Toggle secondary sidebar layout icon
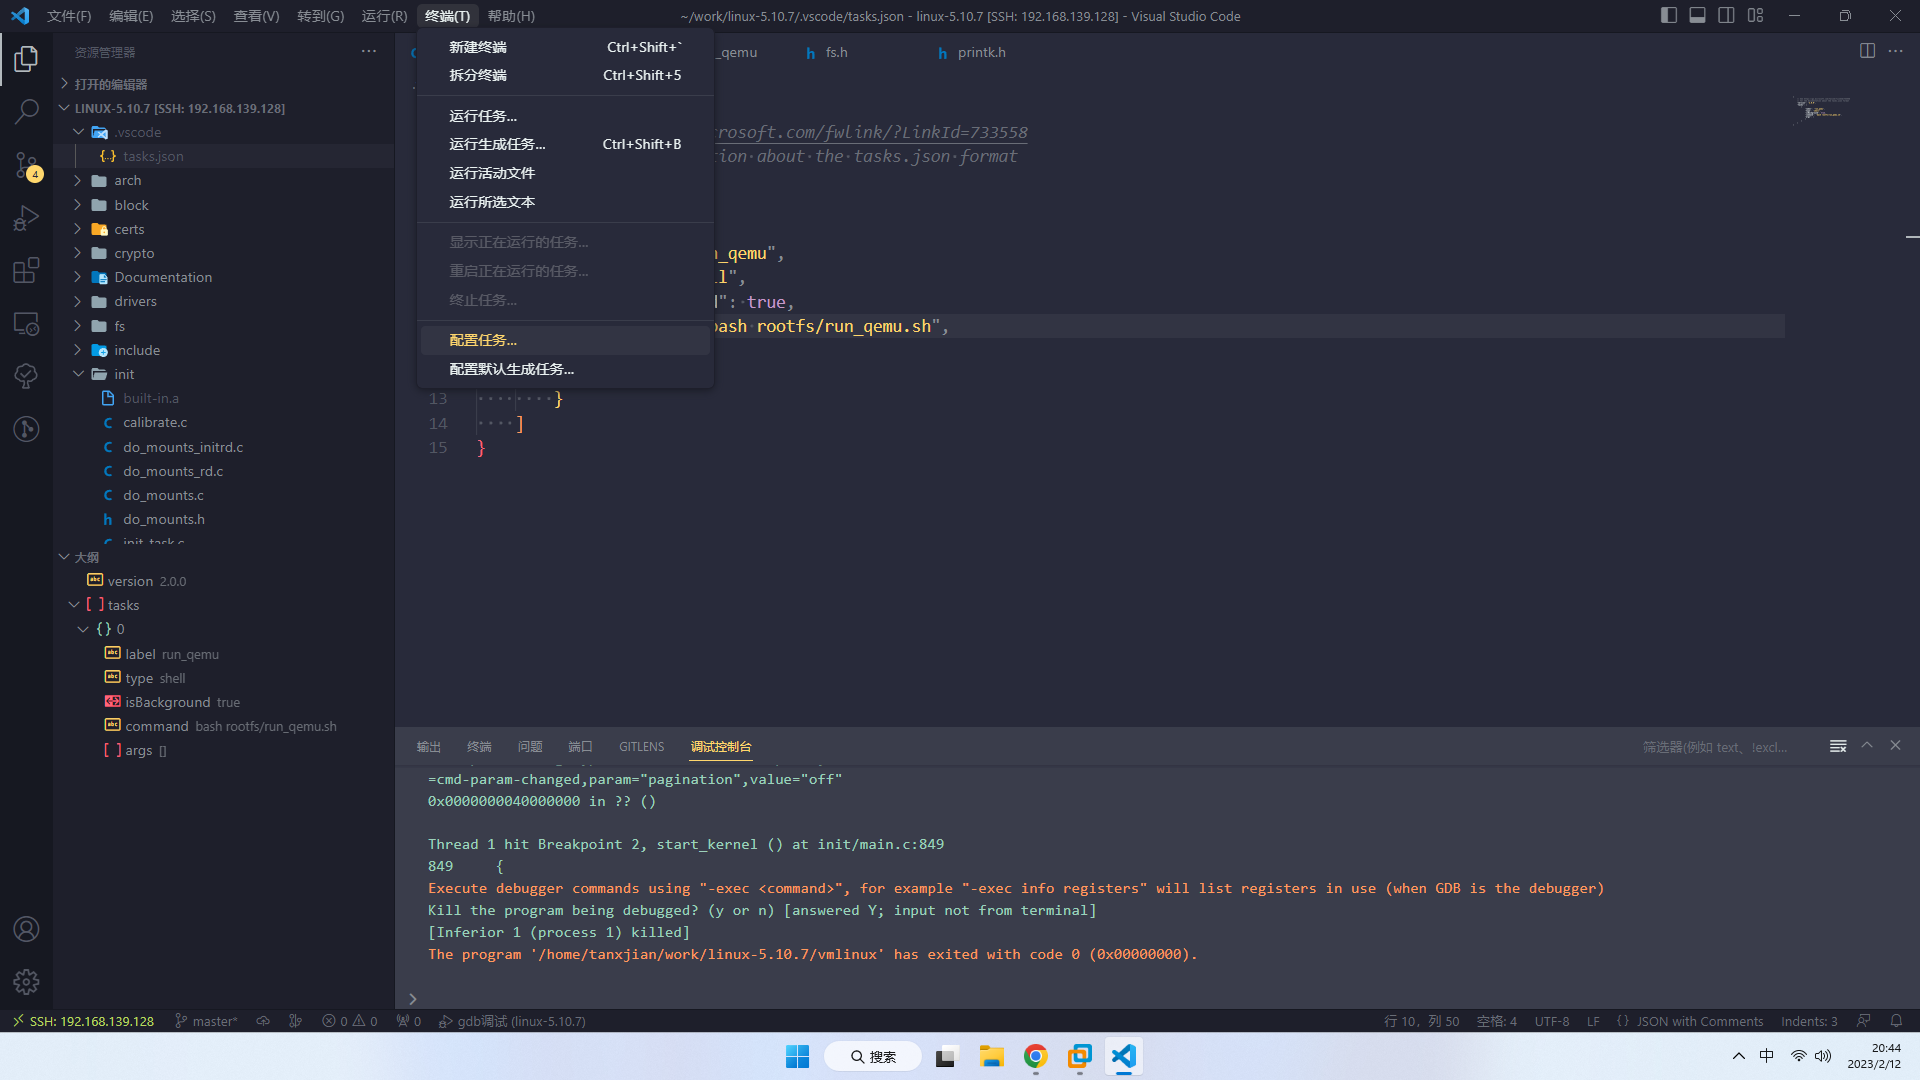This screenshot has width=1920, height=1080. tap(1726, 16)
